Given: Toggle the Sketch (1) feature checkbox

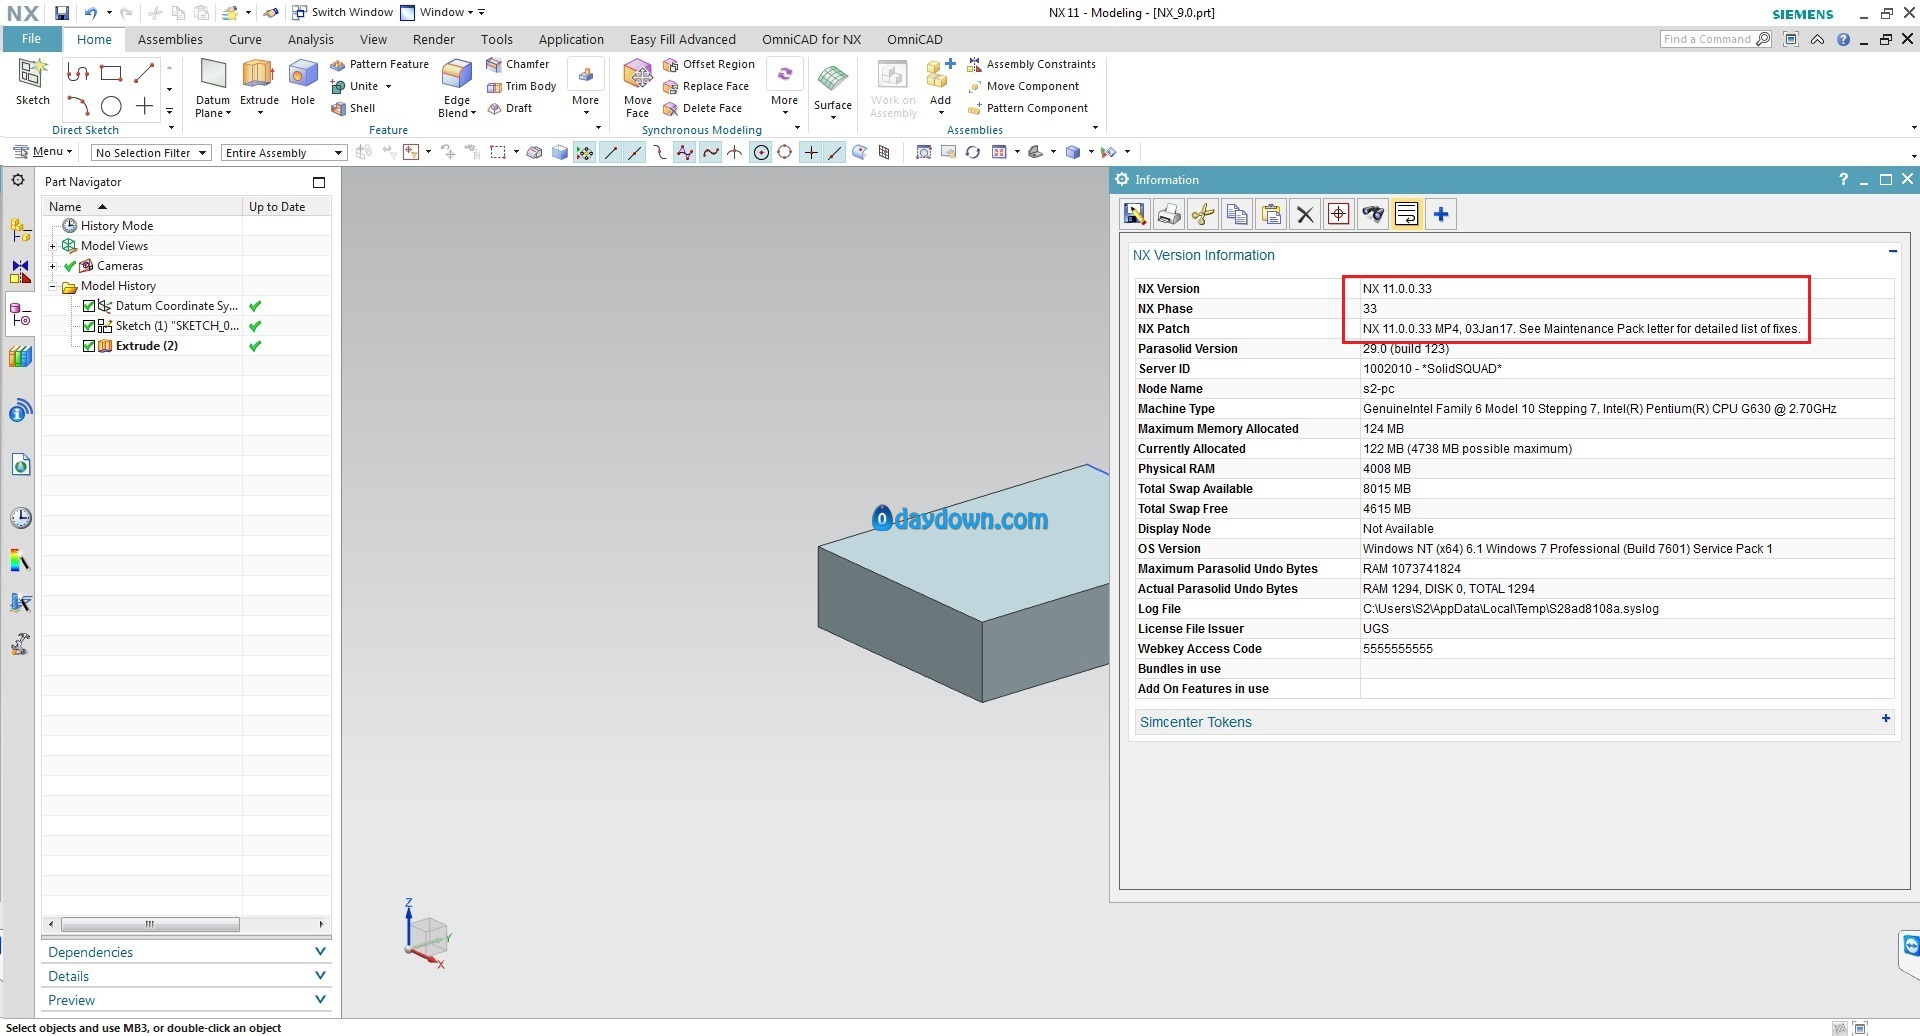Looking at the screenshot, I should (x=89, y=326).
